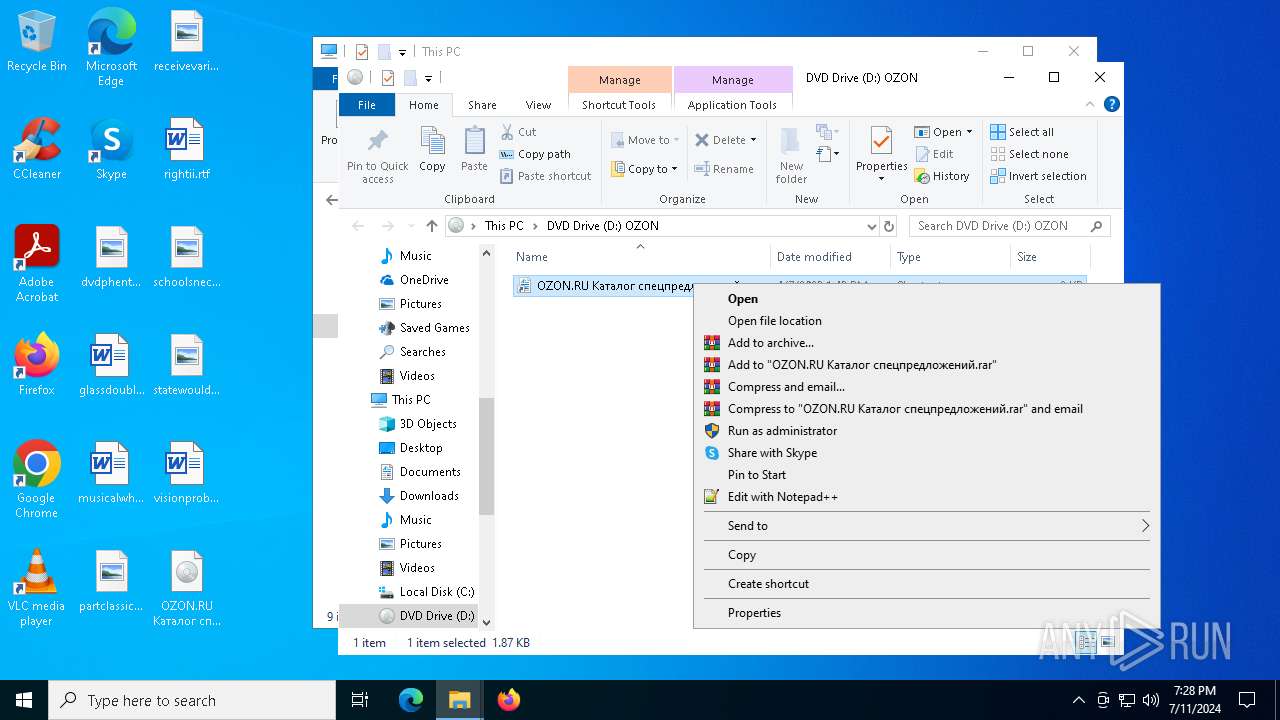Open Shortcut Tools tab
This screenshot has width=1280, height=720.
[619, 105]
